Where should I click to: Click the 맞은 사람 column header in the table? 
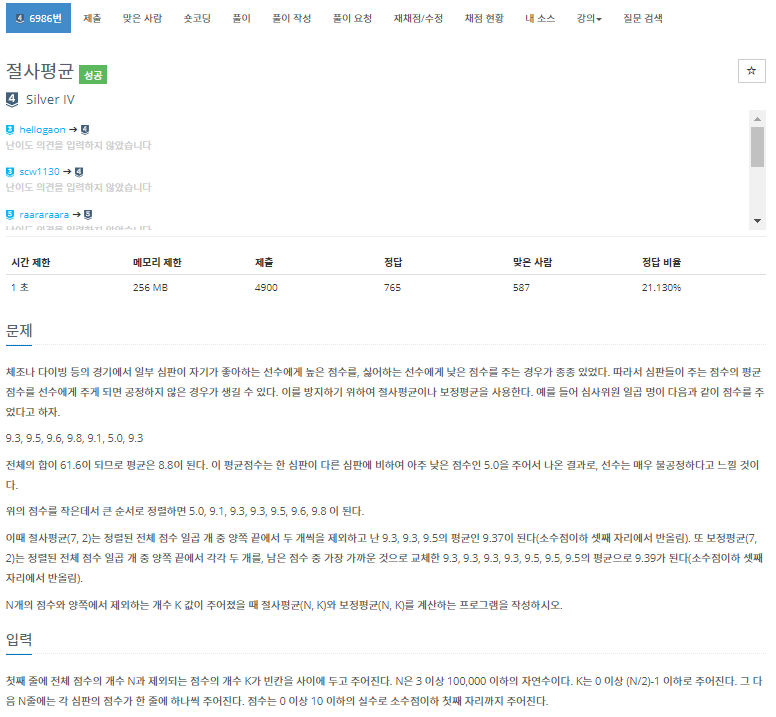[533, 262]
